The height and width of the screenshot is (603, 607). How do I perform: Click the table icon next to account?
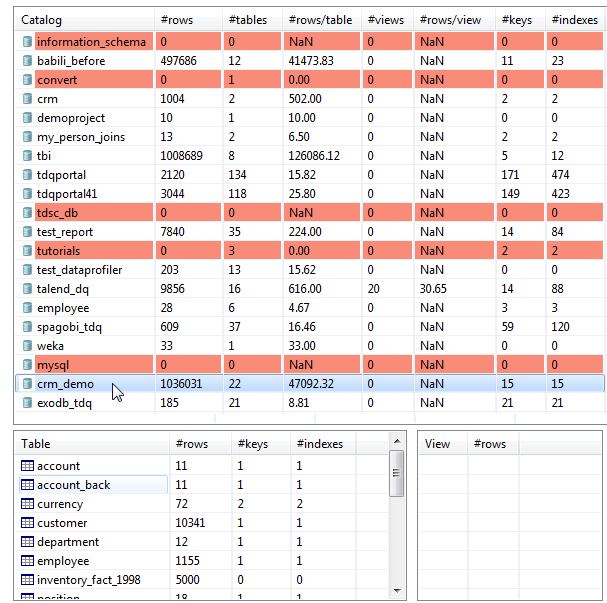tap(27, 466)
